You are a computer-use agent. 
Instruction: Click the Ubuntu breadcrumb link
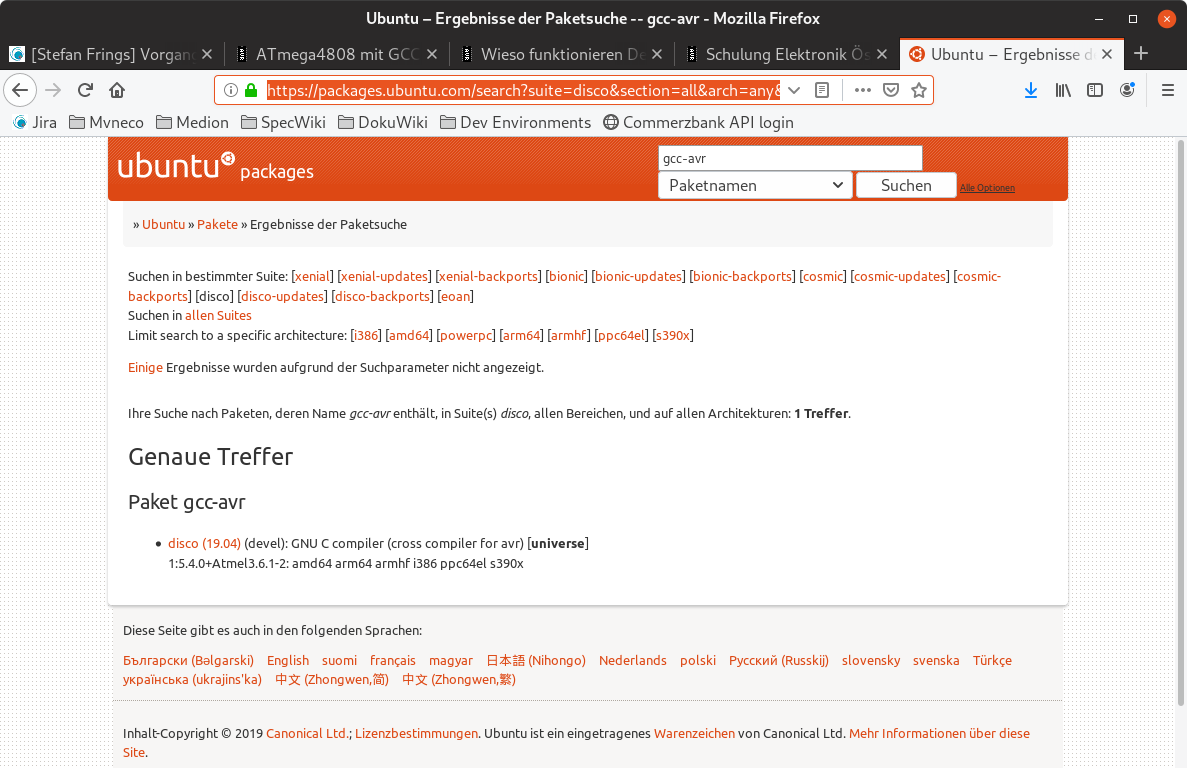[164, 225]
